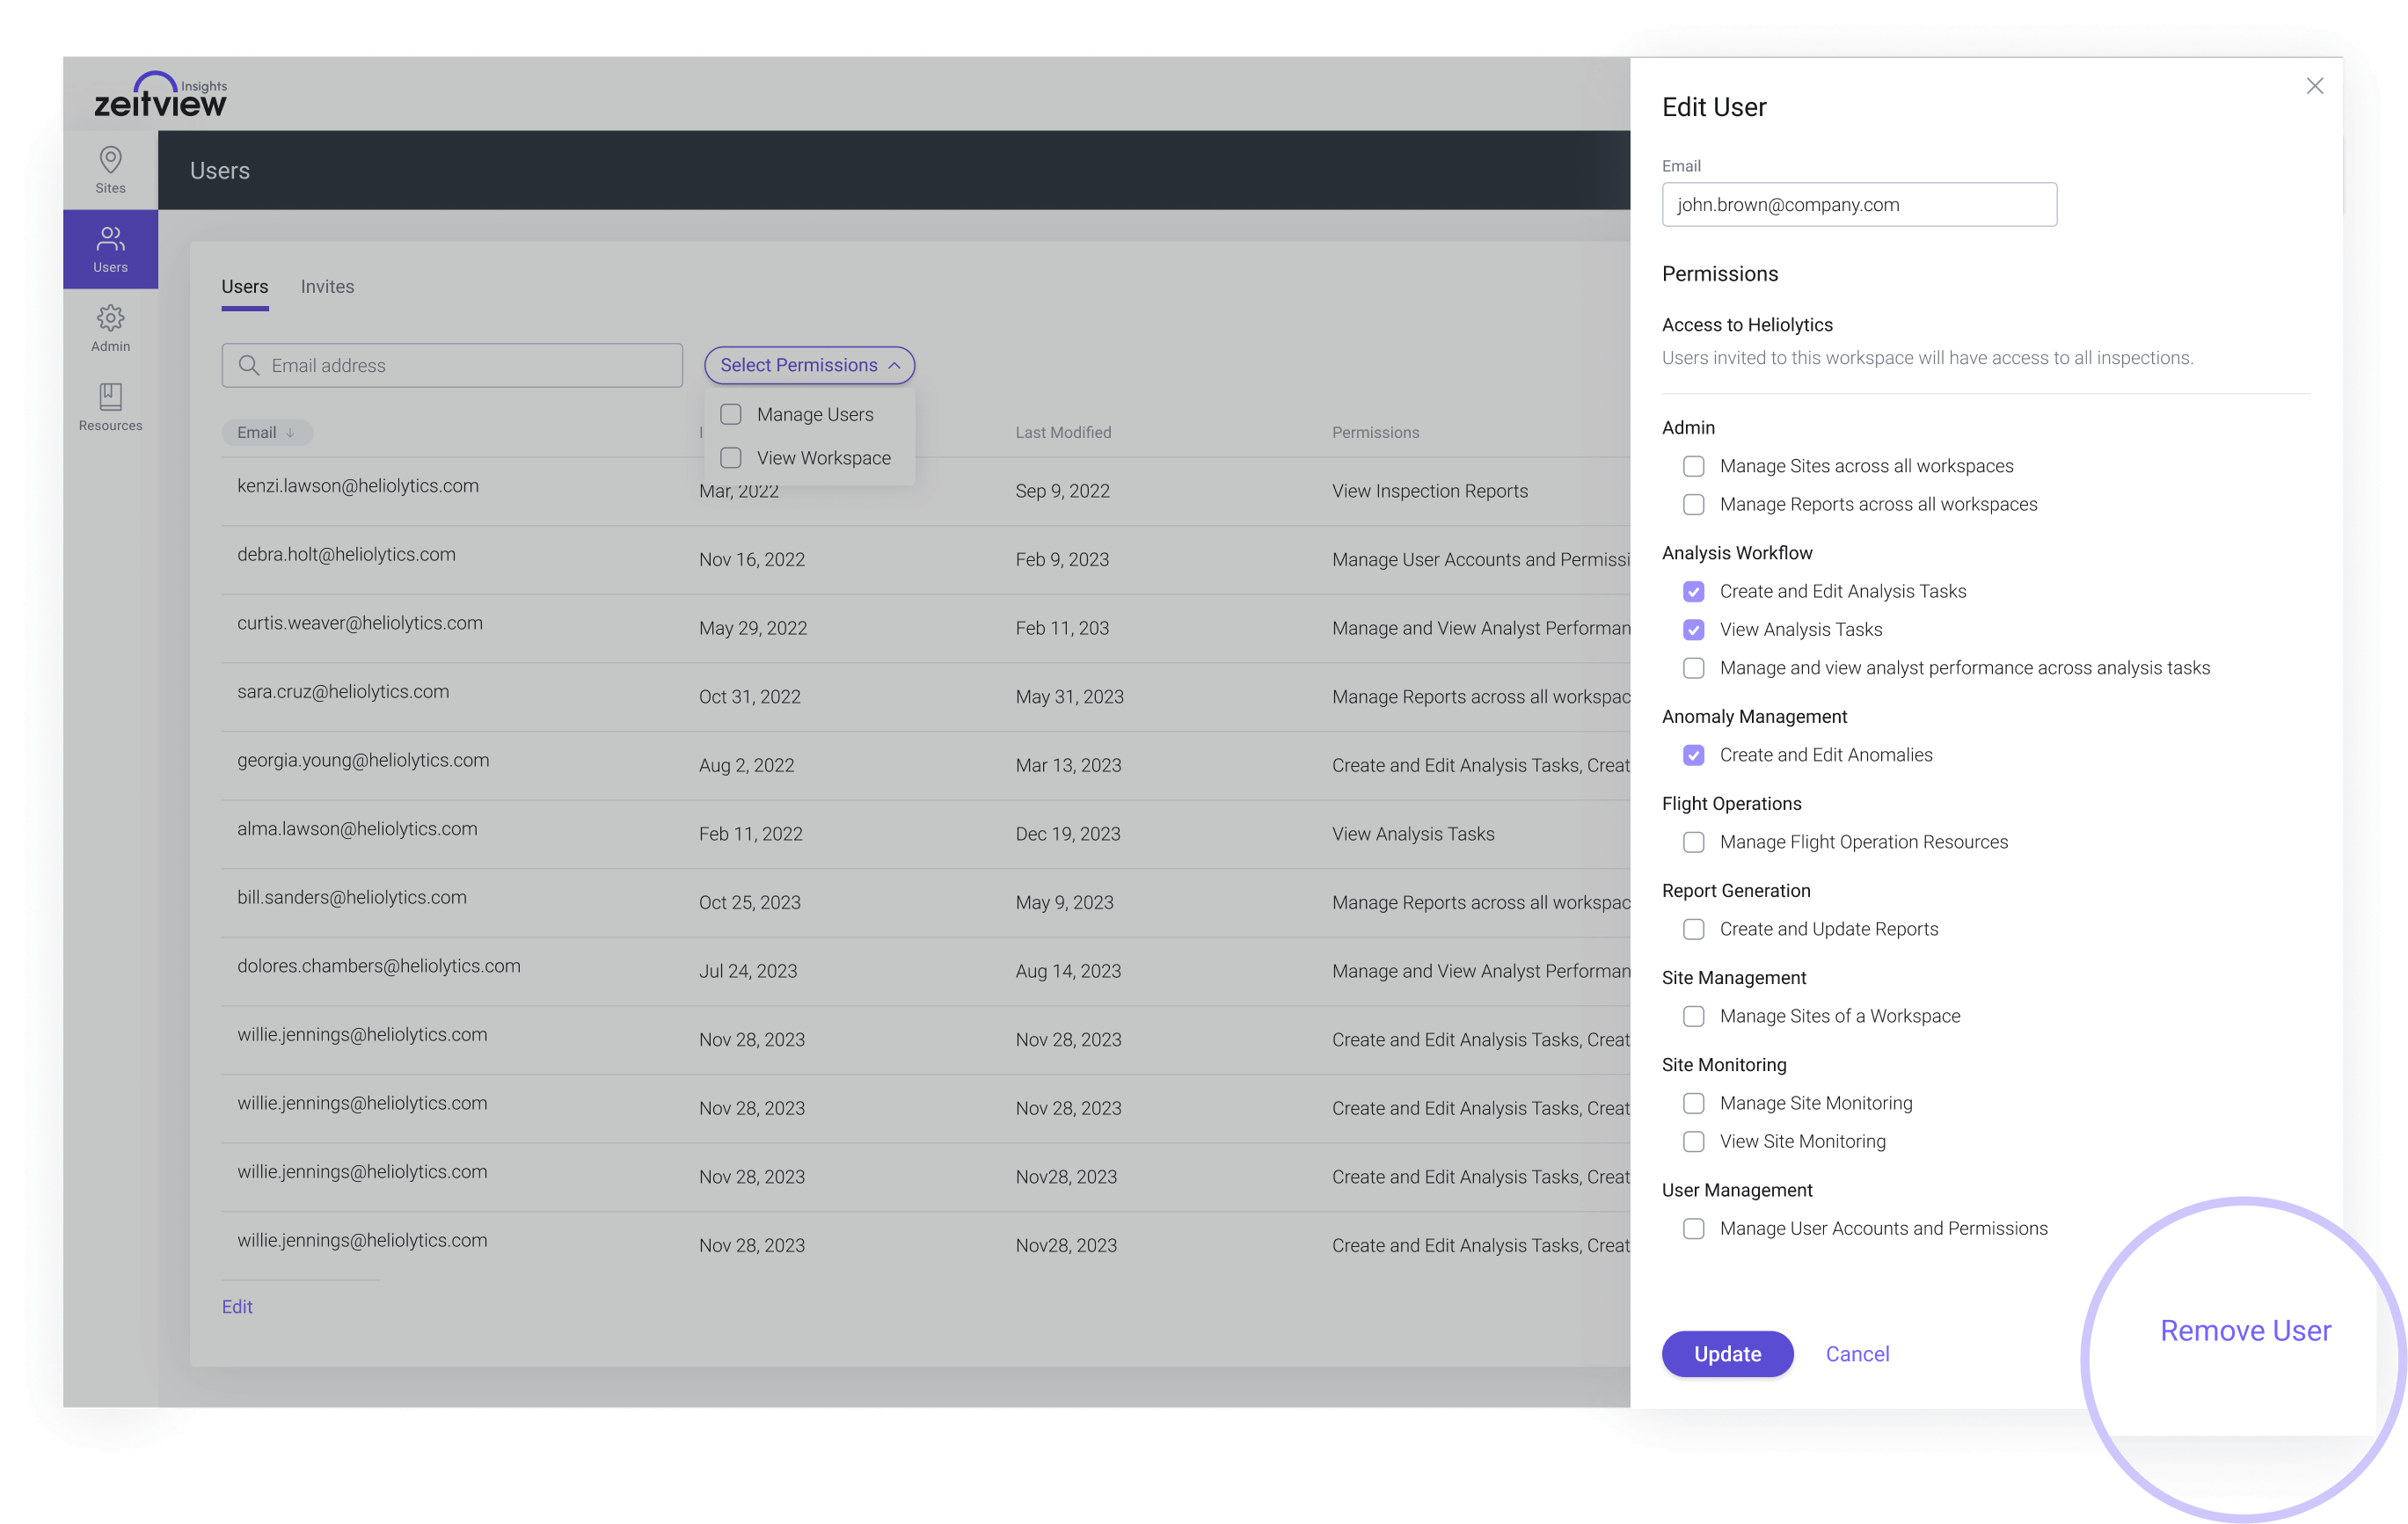Enable Manage Sites across all workspaces
The image size is (2408, 1524).
[x=1693, y=466]
